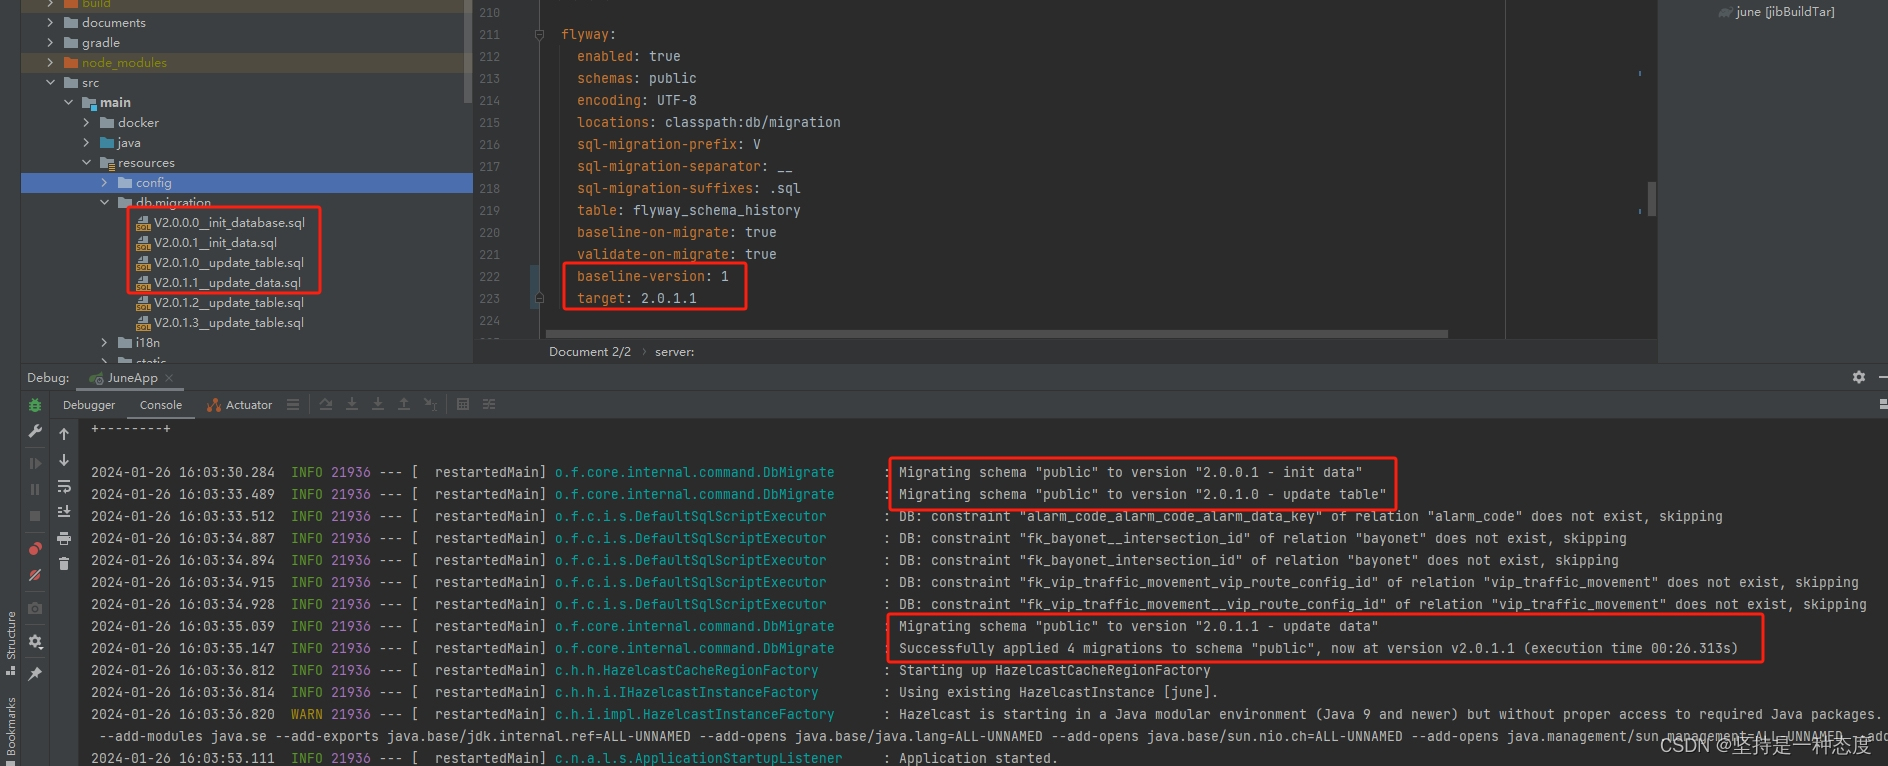Click the Run to Cursor icon
The width and height of the screenshot is (1888, 766).
pyautogui.click(x=430, y=404)
